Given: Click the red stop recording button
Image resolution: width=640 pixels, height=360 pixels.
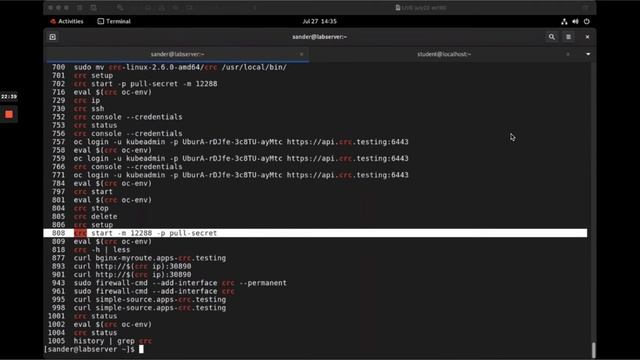Looking at the screenshot, I should click(x=9, y=115).
